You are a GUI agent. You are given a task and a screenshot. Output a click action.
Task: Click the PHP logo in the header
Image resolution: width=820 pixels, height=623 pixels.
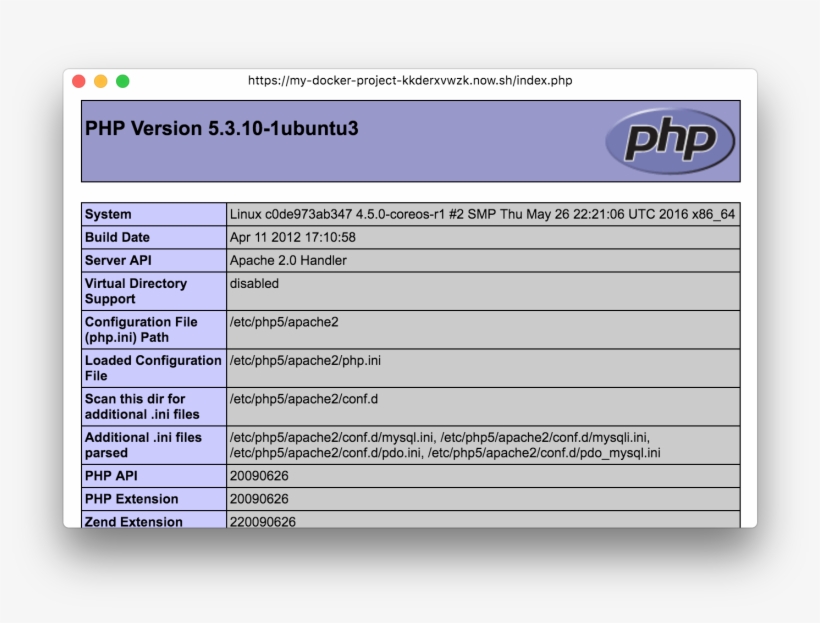click(x=670, y=141)
